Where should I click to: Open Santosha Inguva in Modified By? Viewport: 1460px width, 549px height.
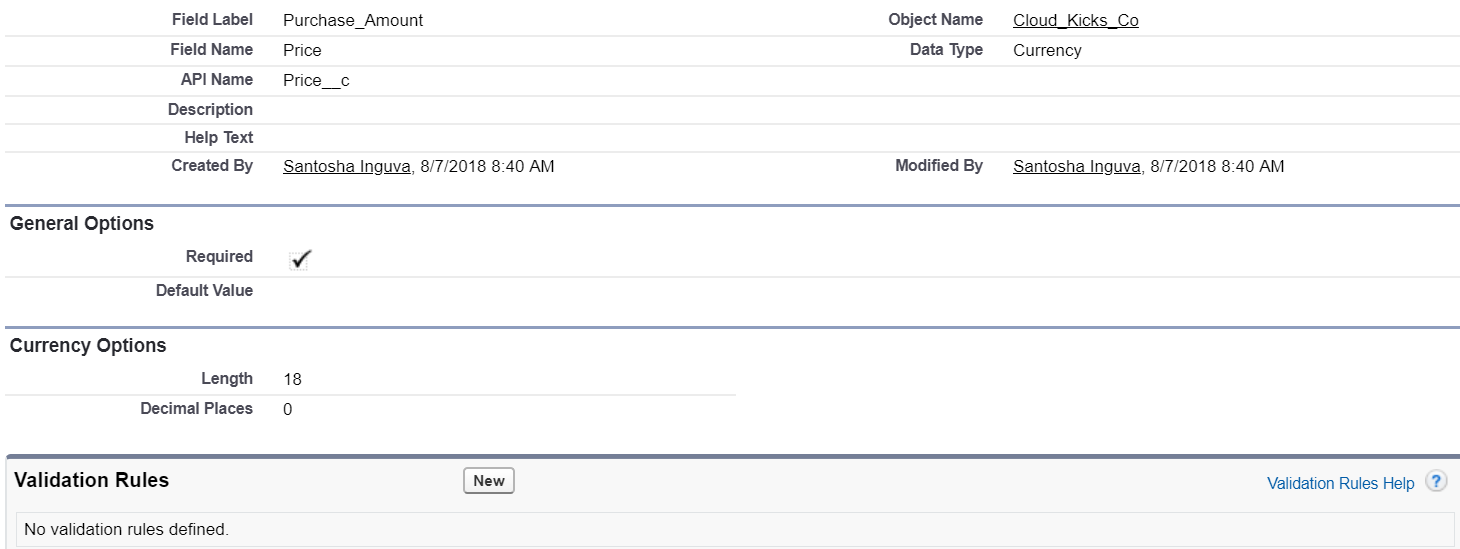(1076, 166)
